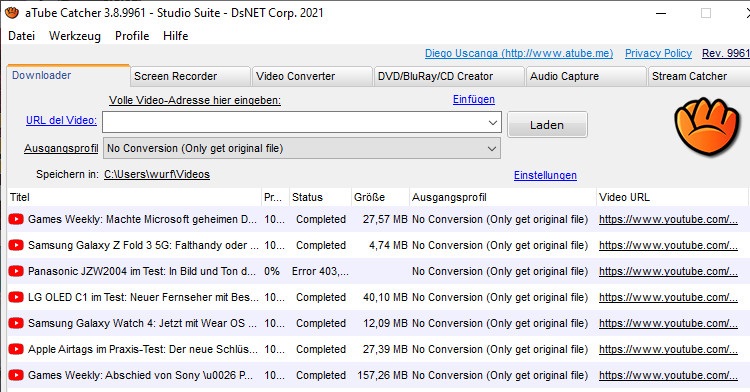Click the Laden button
The image size is (750, 392).
pos(547,125)
